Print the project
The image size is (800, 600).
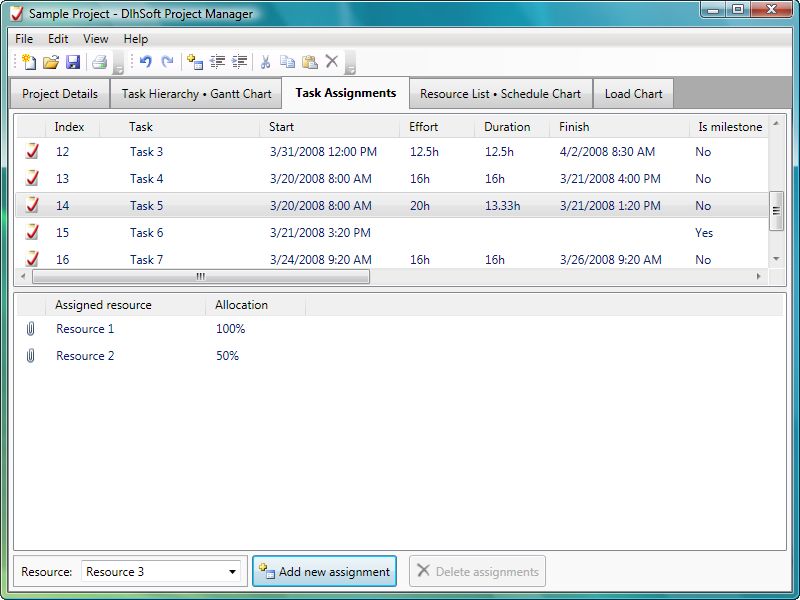[98, 62]
